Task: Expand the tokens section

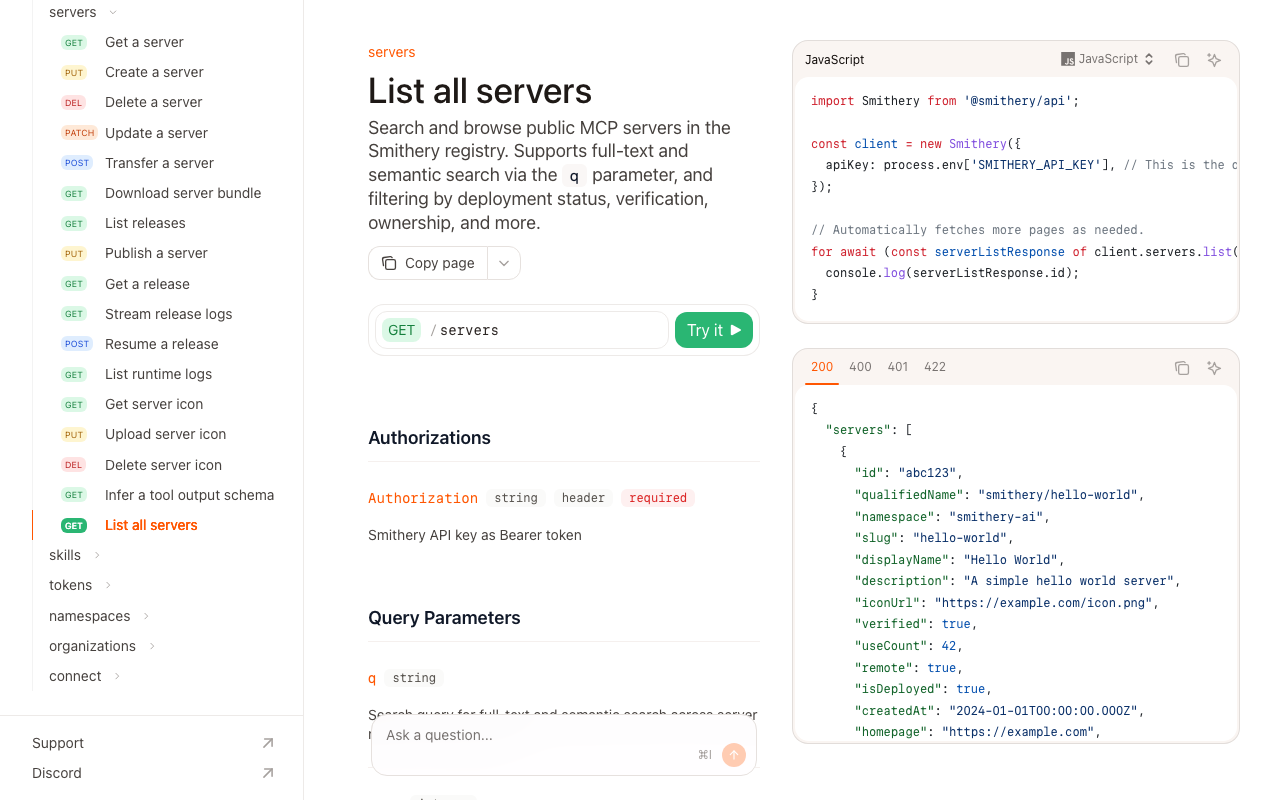Action: [x=108, y=585]
